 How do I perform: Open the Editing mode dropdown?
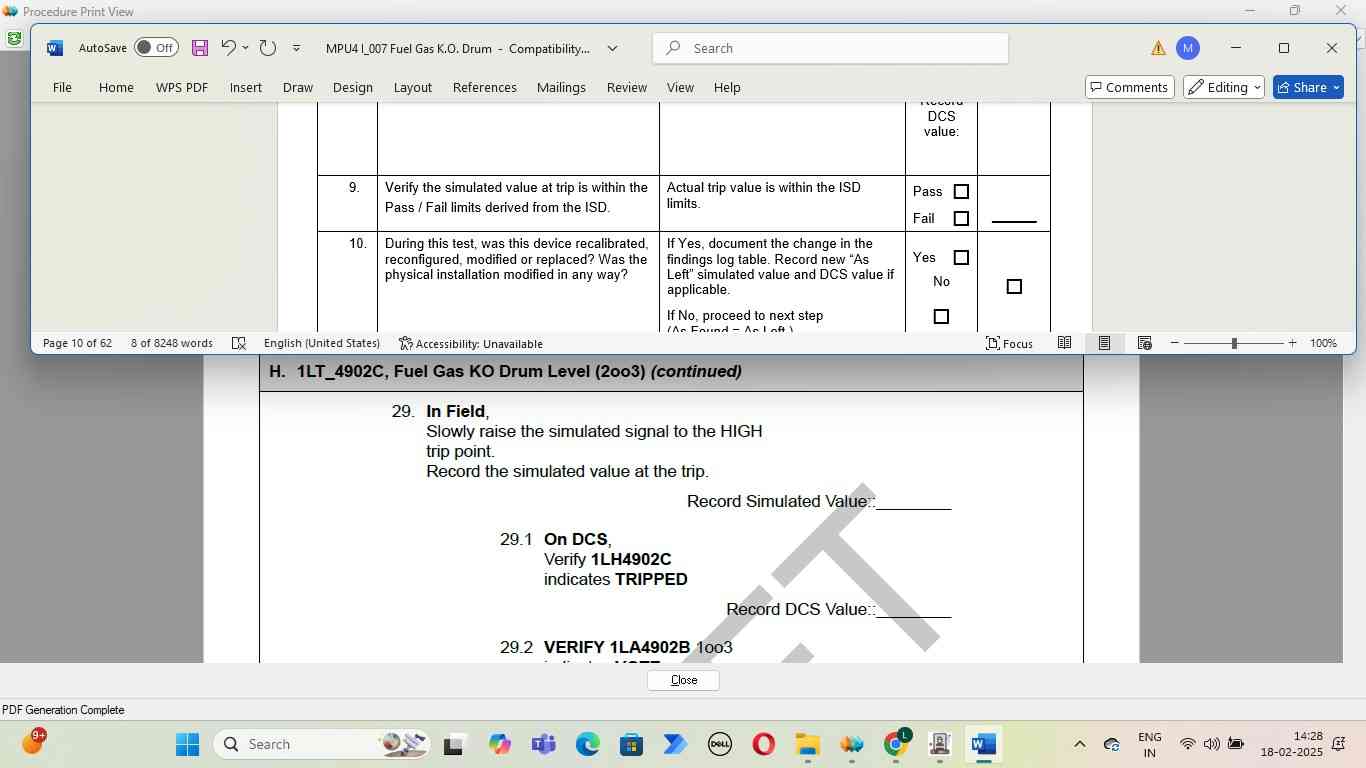[1224, 87]
